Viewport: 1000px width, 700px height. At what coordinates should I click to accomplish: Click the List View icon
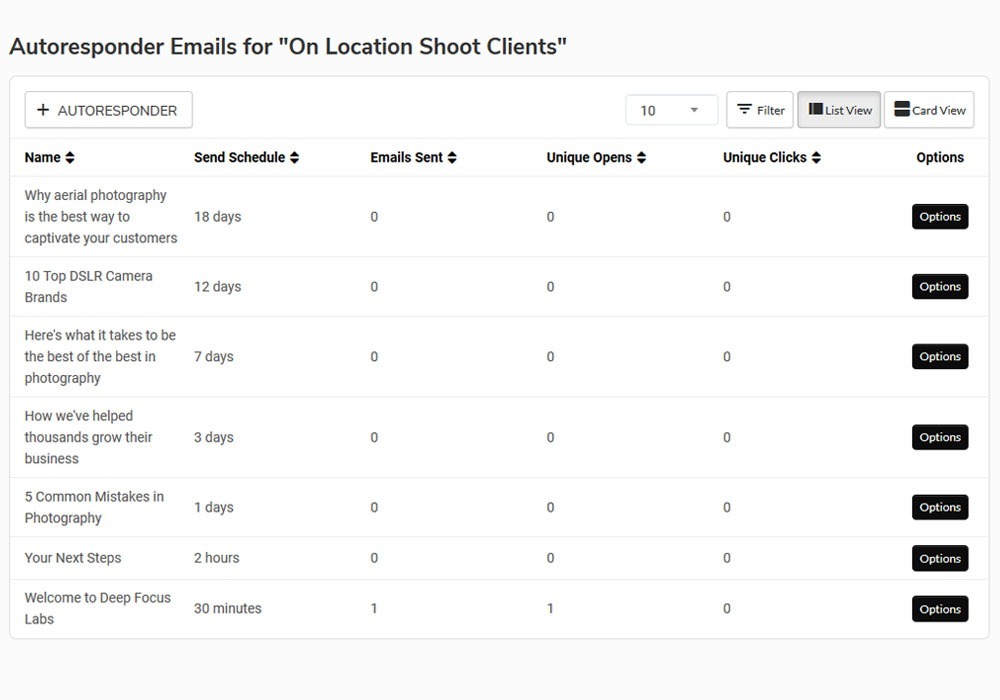[815, 109]
